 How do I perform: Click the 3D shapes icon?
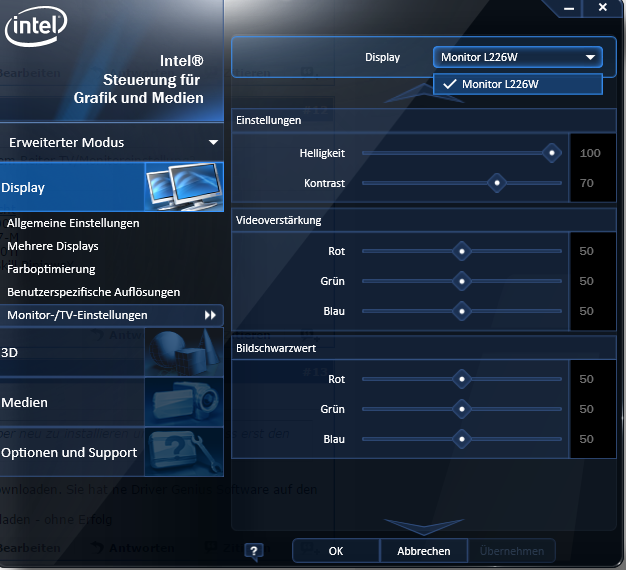[x=184, y=352]
